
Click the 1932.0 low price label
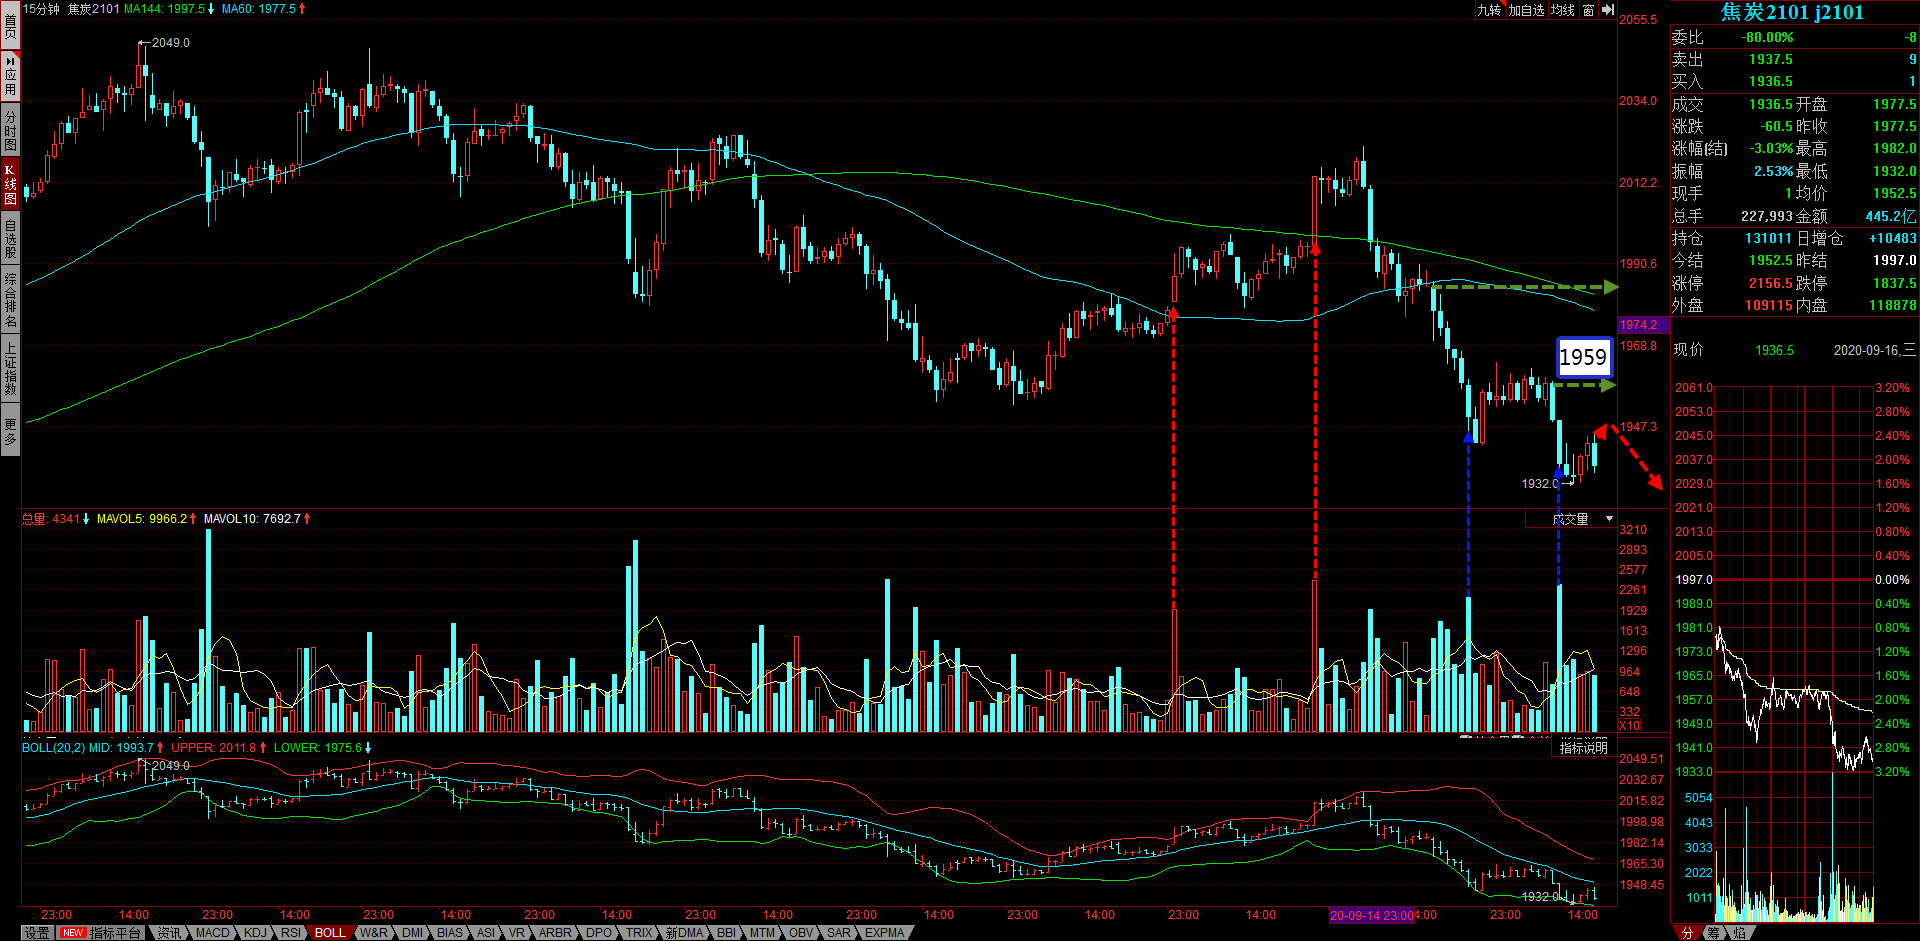point(1540,484)
